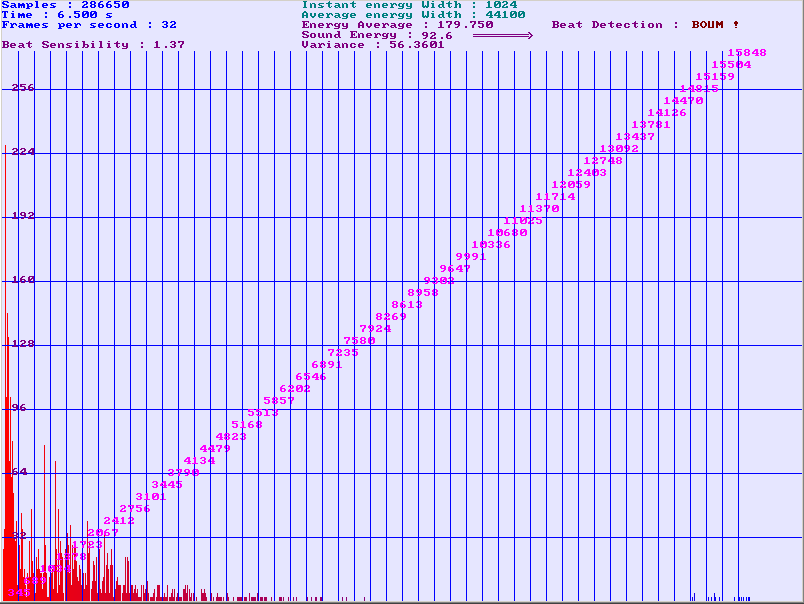804x604 pixels.
Task: Click Energy Average : 179.750 readout
Action: coord(397,25)
